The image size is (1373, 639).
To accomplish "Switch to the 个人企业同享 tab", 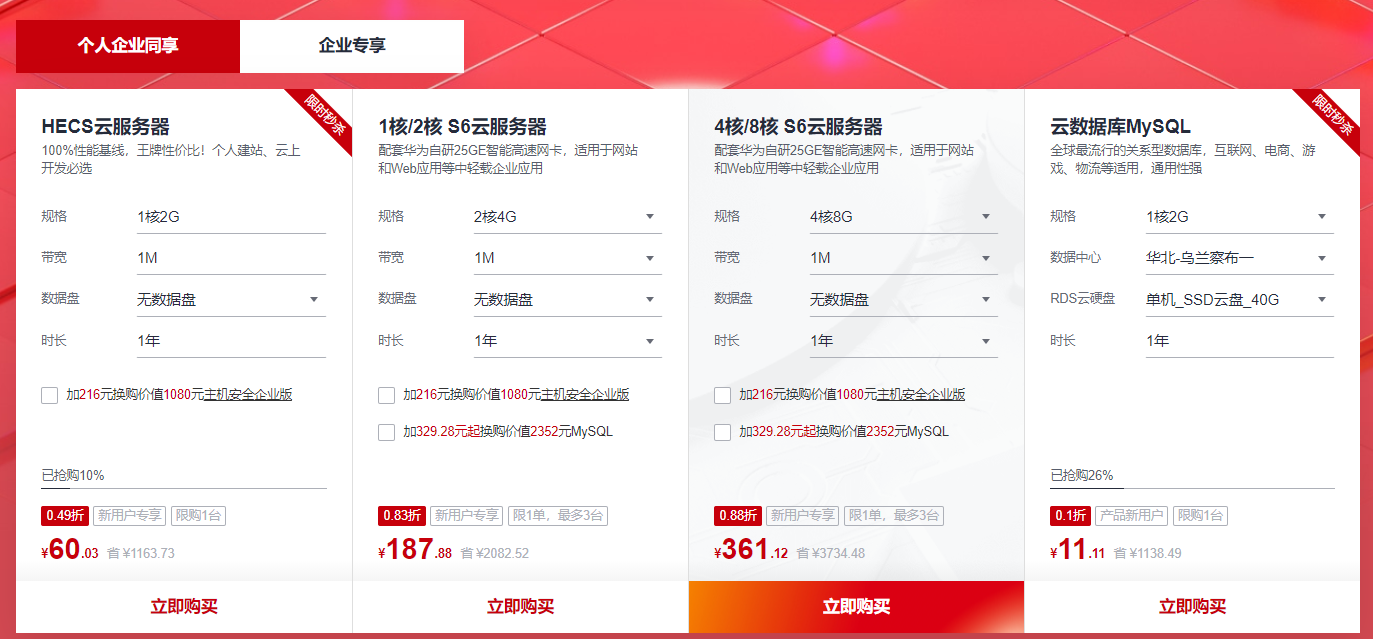I will (x=128, y=46).
